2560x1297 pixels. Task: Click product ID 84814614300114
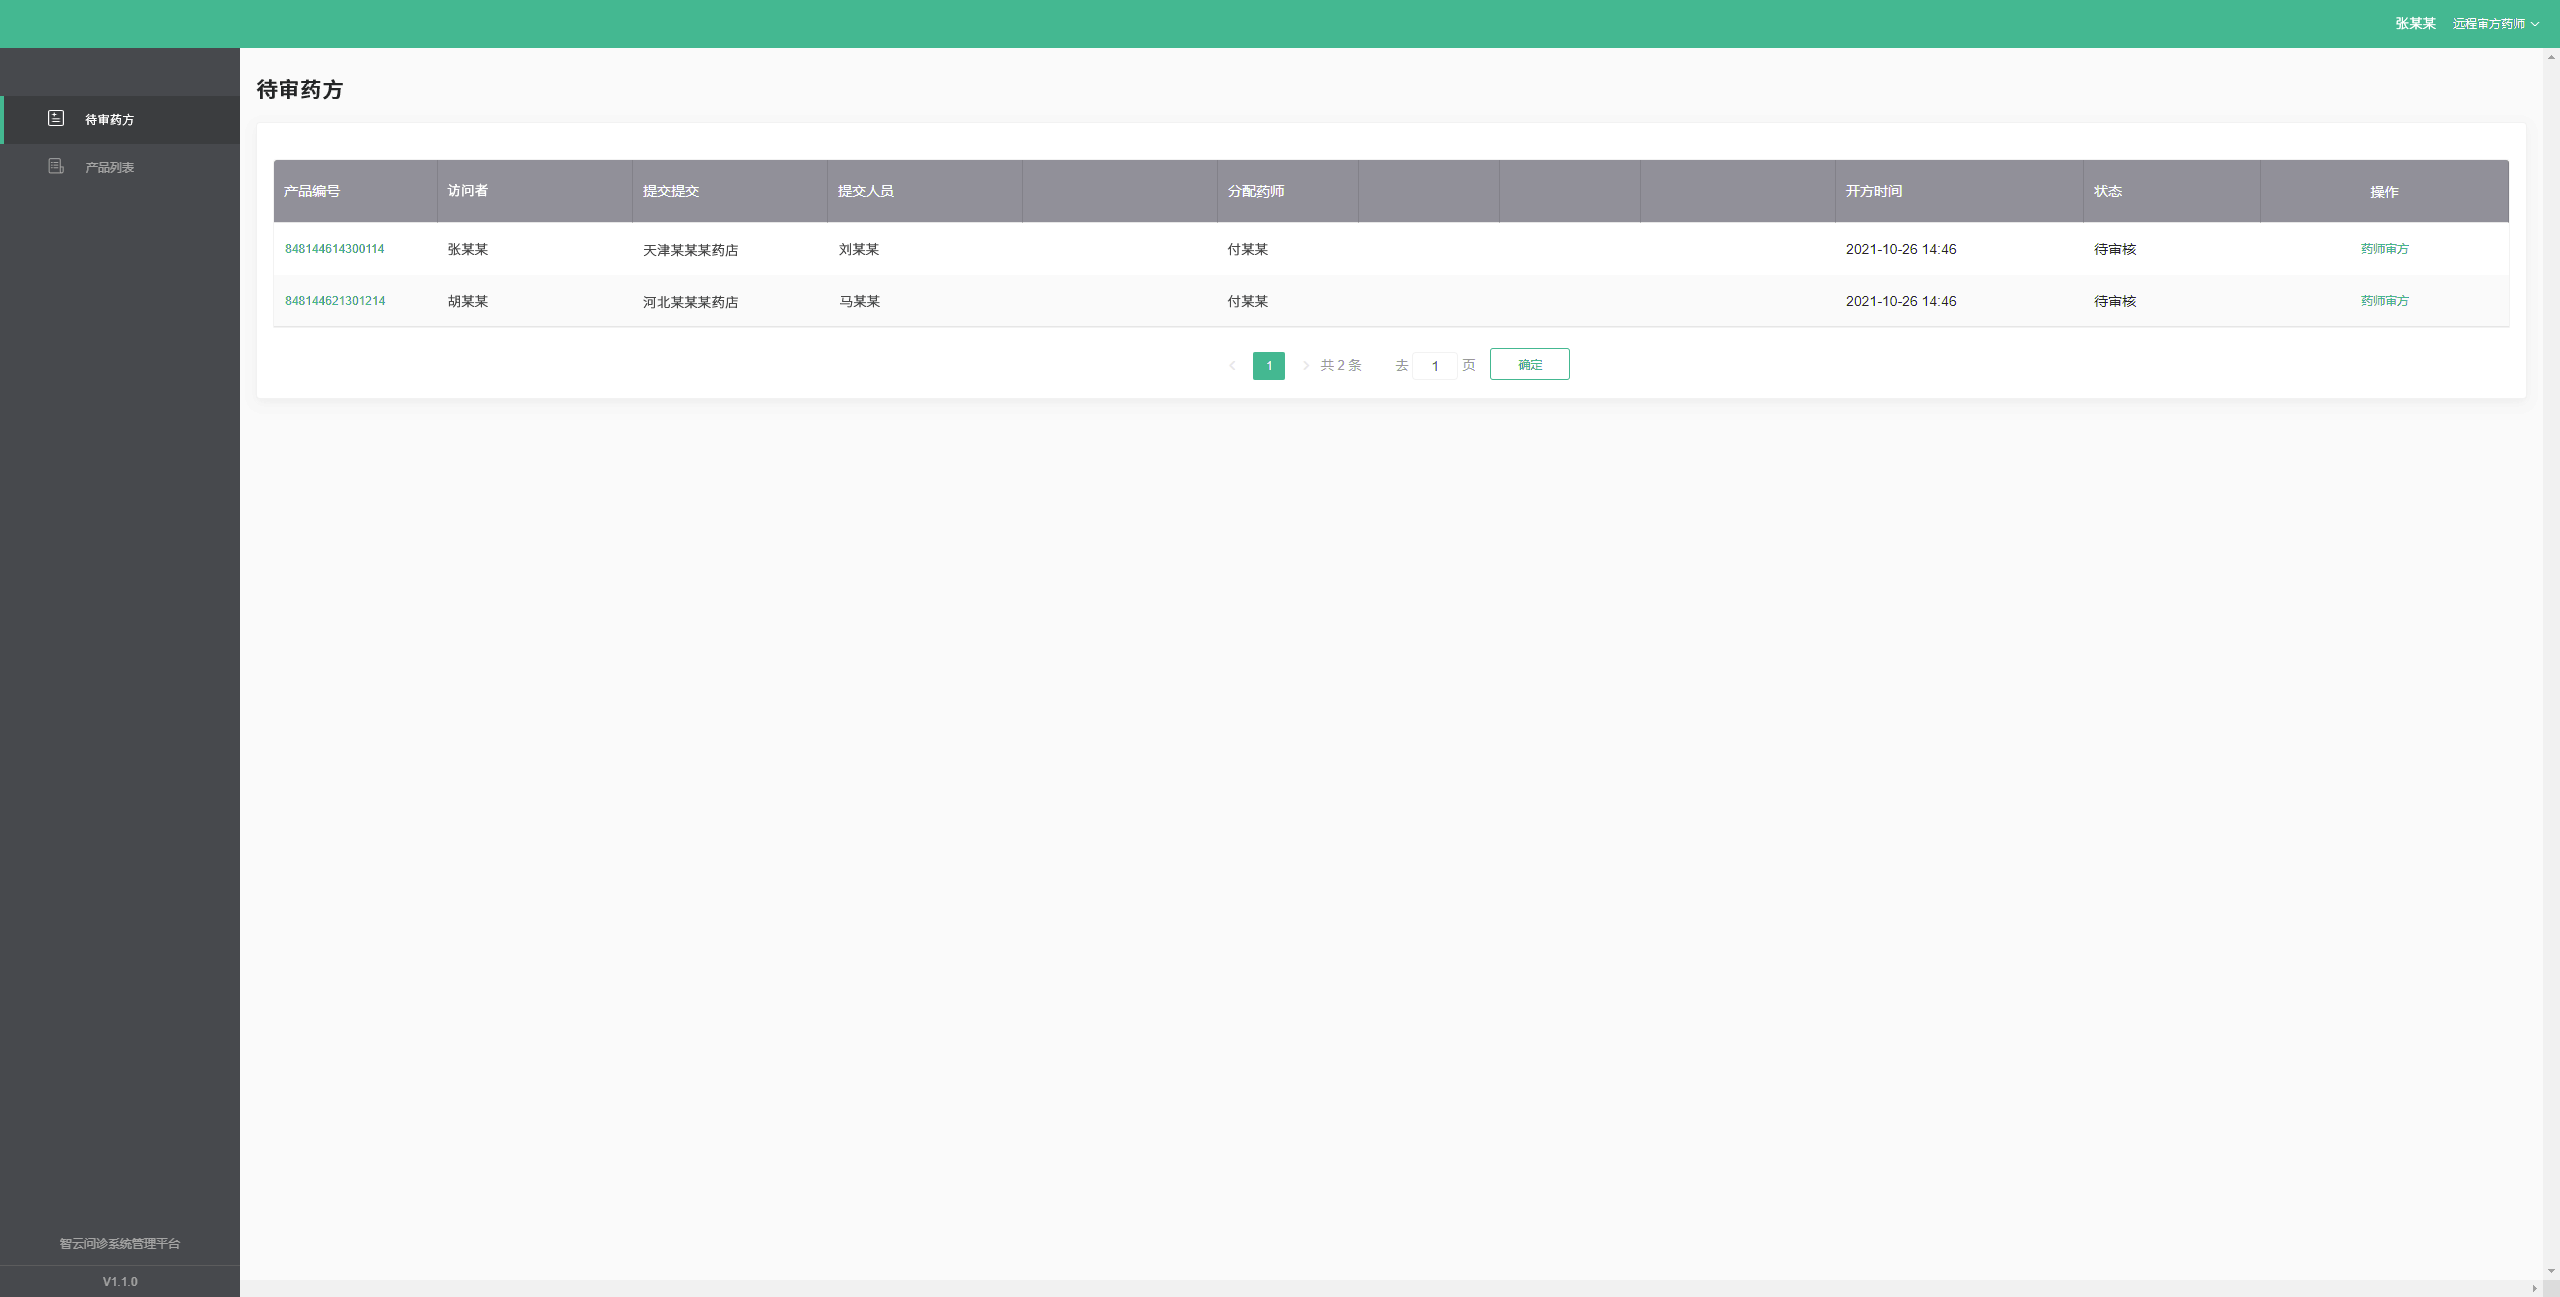(334, 248)
